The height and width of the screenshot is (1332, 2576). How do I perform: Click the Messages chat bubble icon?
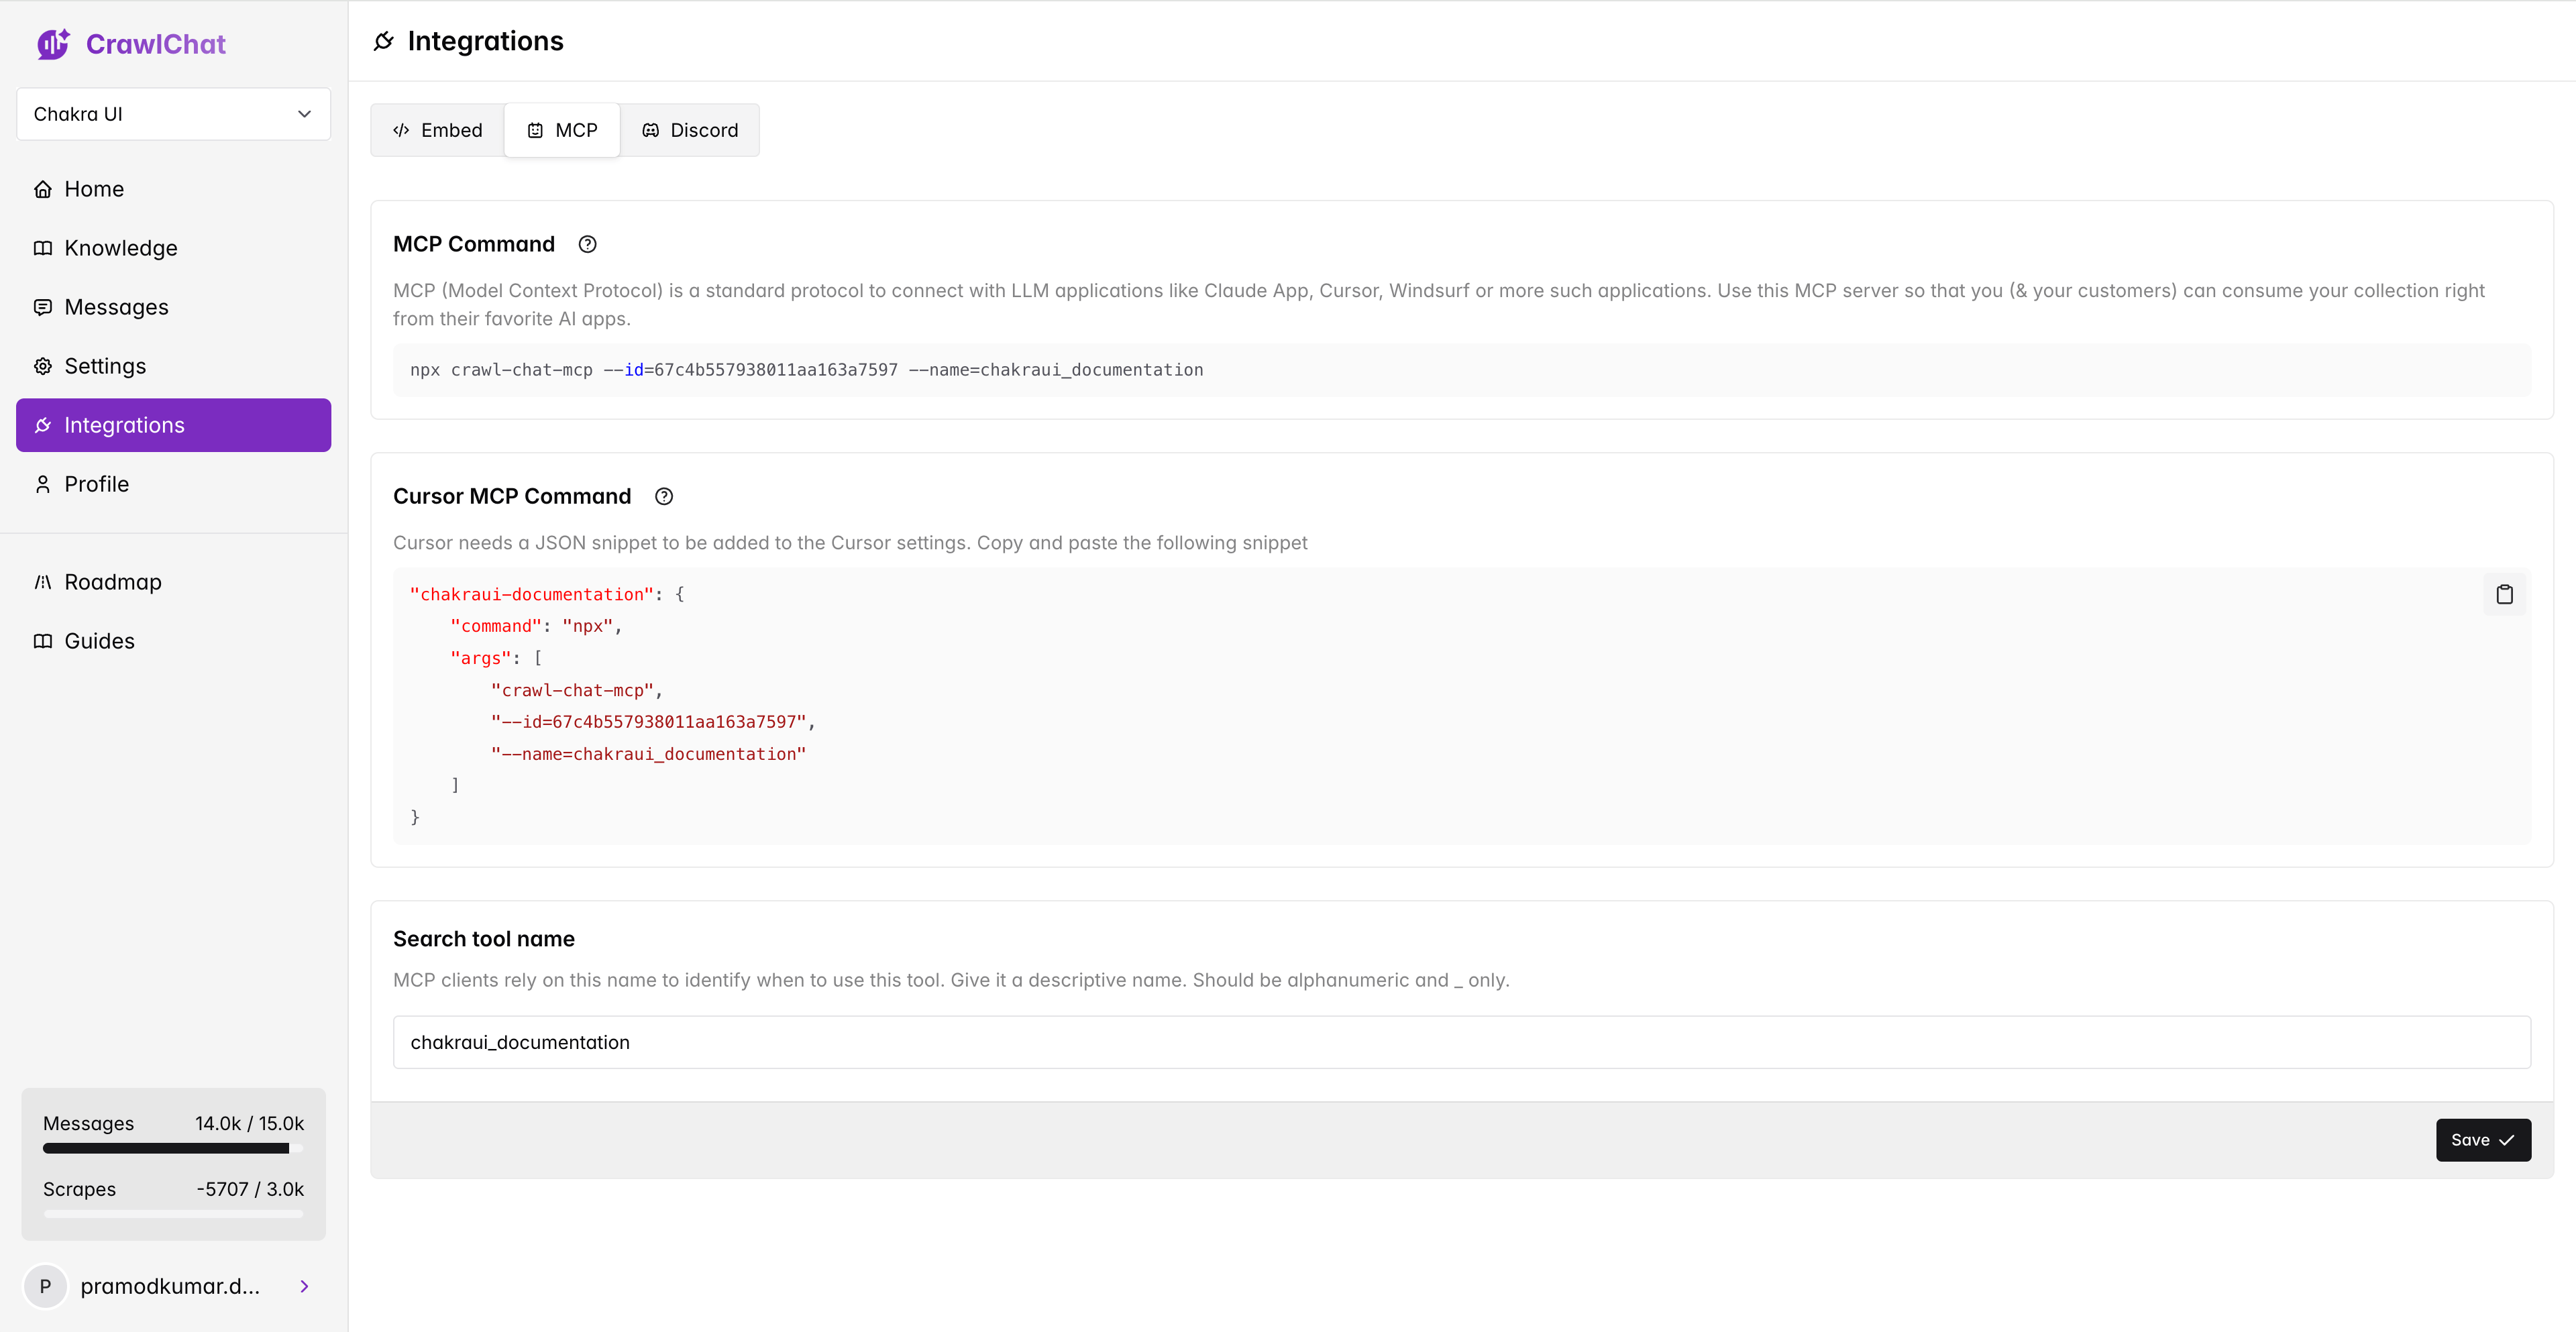click(x=43, y=307)
